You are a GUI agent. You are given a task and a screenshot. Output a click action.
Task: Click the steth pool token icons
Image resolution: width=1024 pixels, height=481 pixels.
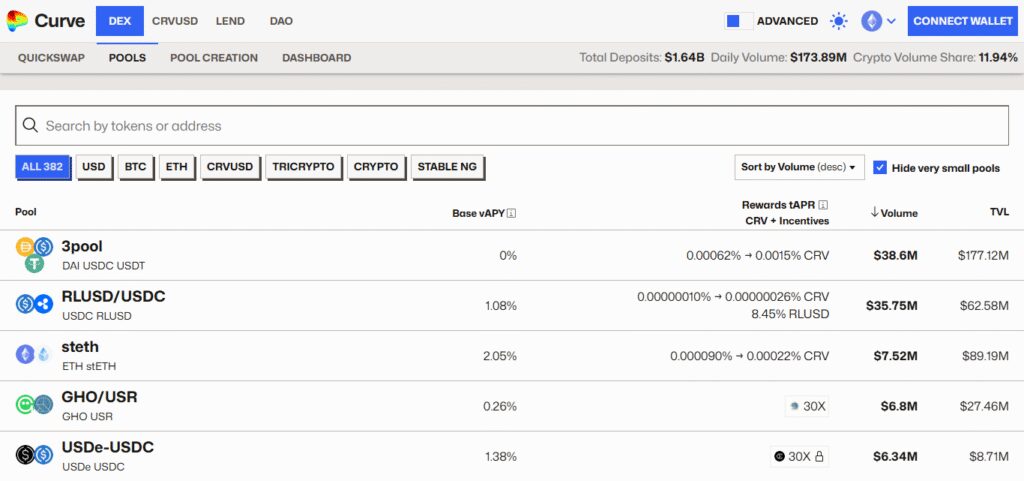click(x=34, y=354)
